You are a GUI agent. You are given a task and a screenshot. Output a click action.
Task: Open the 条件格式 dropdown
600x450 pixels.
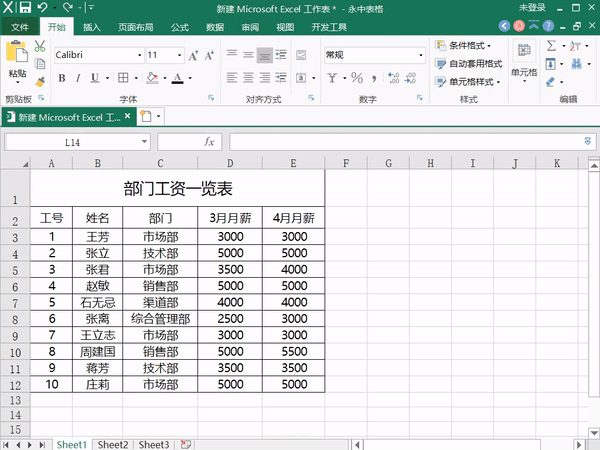[463, 46]
